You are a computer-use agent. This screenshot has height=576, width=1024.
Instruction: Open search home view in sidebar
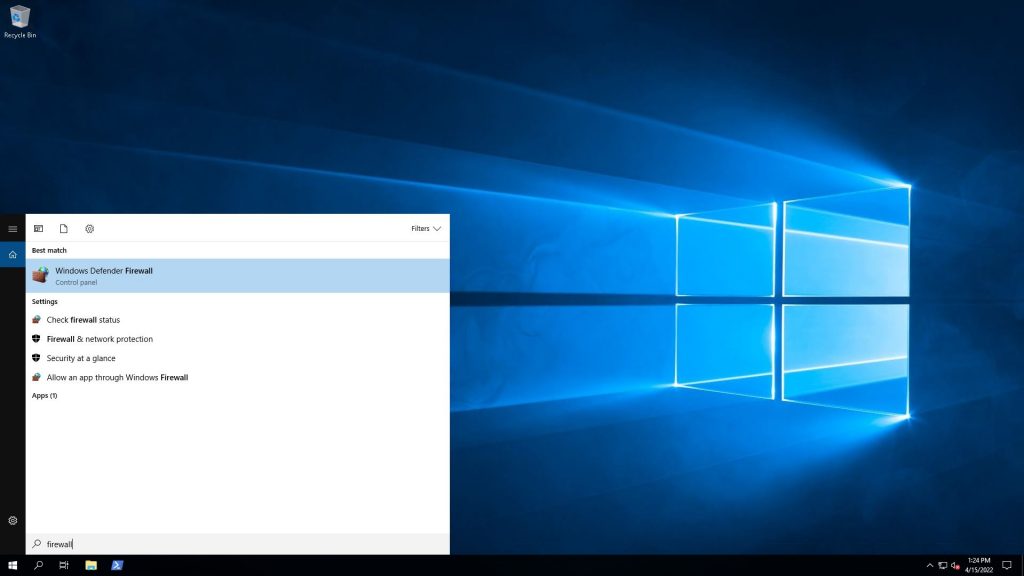13,254
